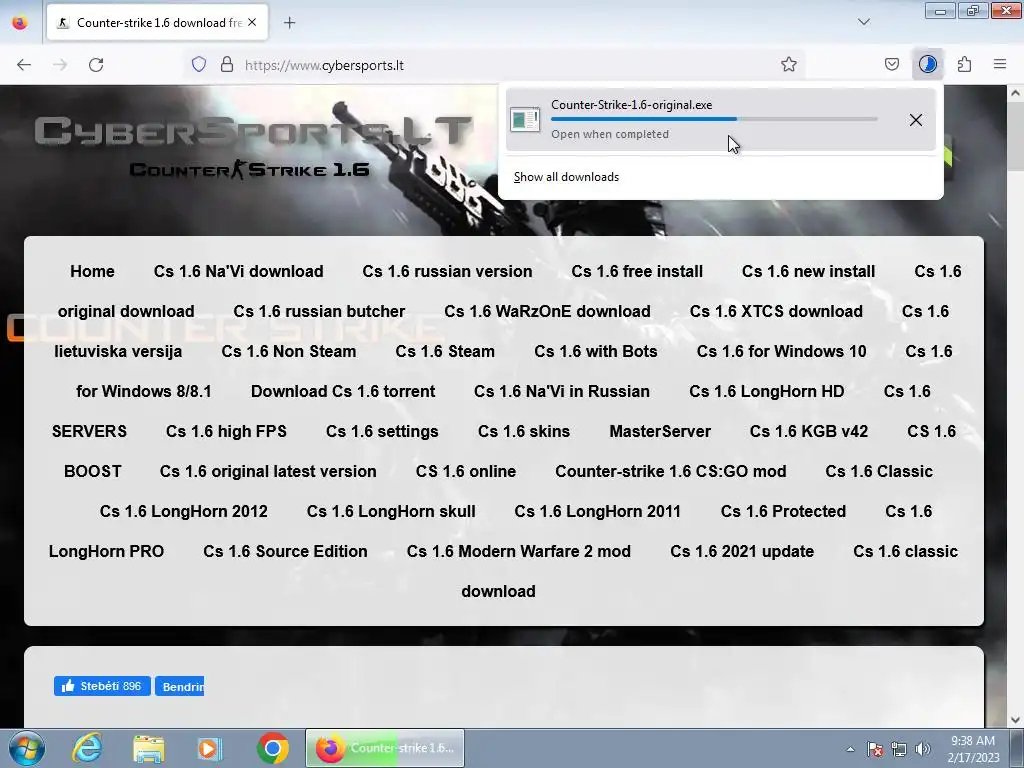Open the Windows Start menu
1024x768 pixels.
[26, 748]
